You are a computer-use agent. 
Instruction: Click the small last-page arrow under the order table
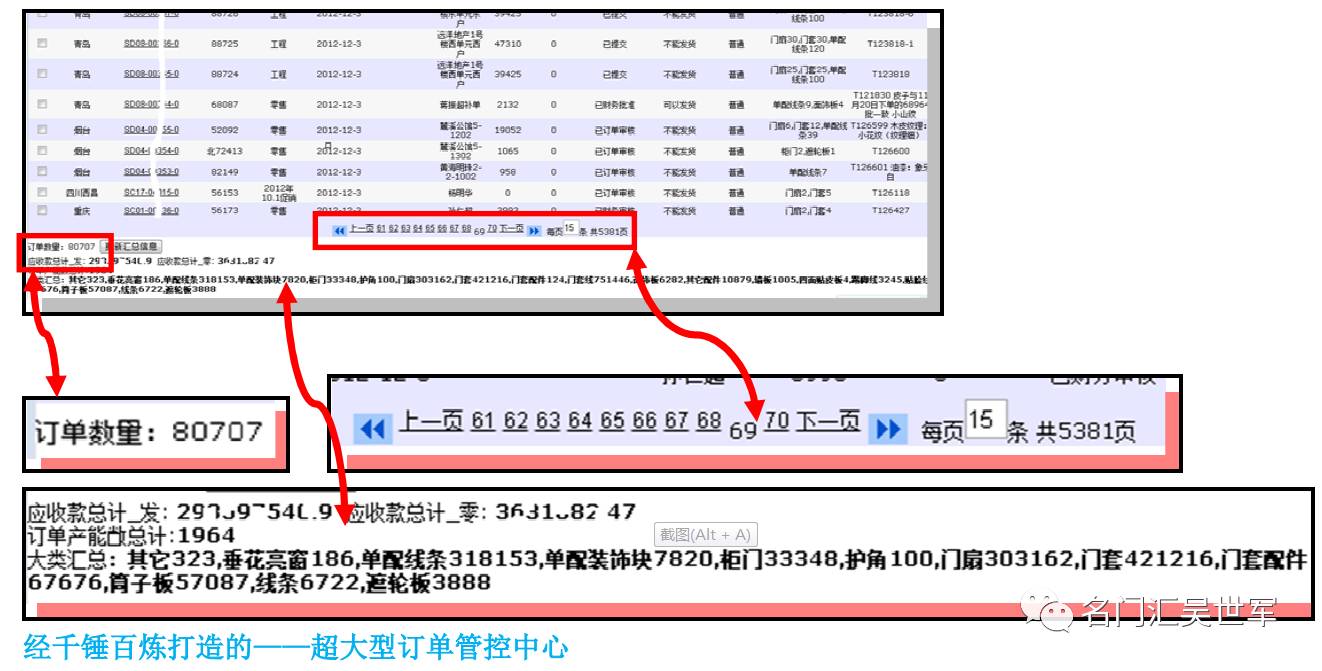click(x=534, y=230)
